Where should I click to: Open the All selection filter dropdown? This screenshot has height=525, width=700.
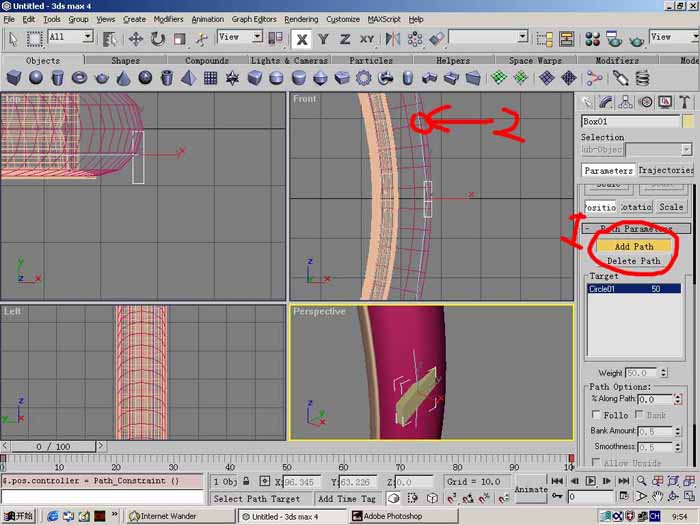point(88,37)
